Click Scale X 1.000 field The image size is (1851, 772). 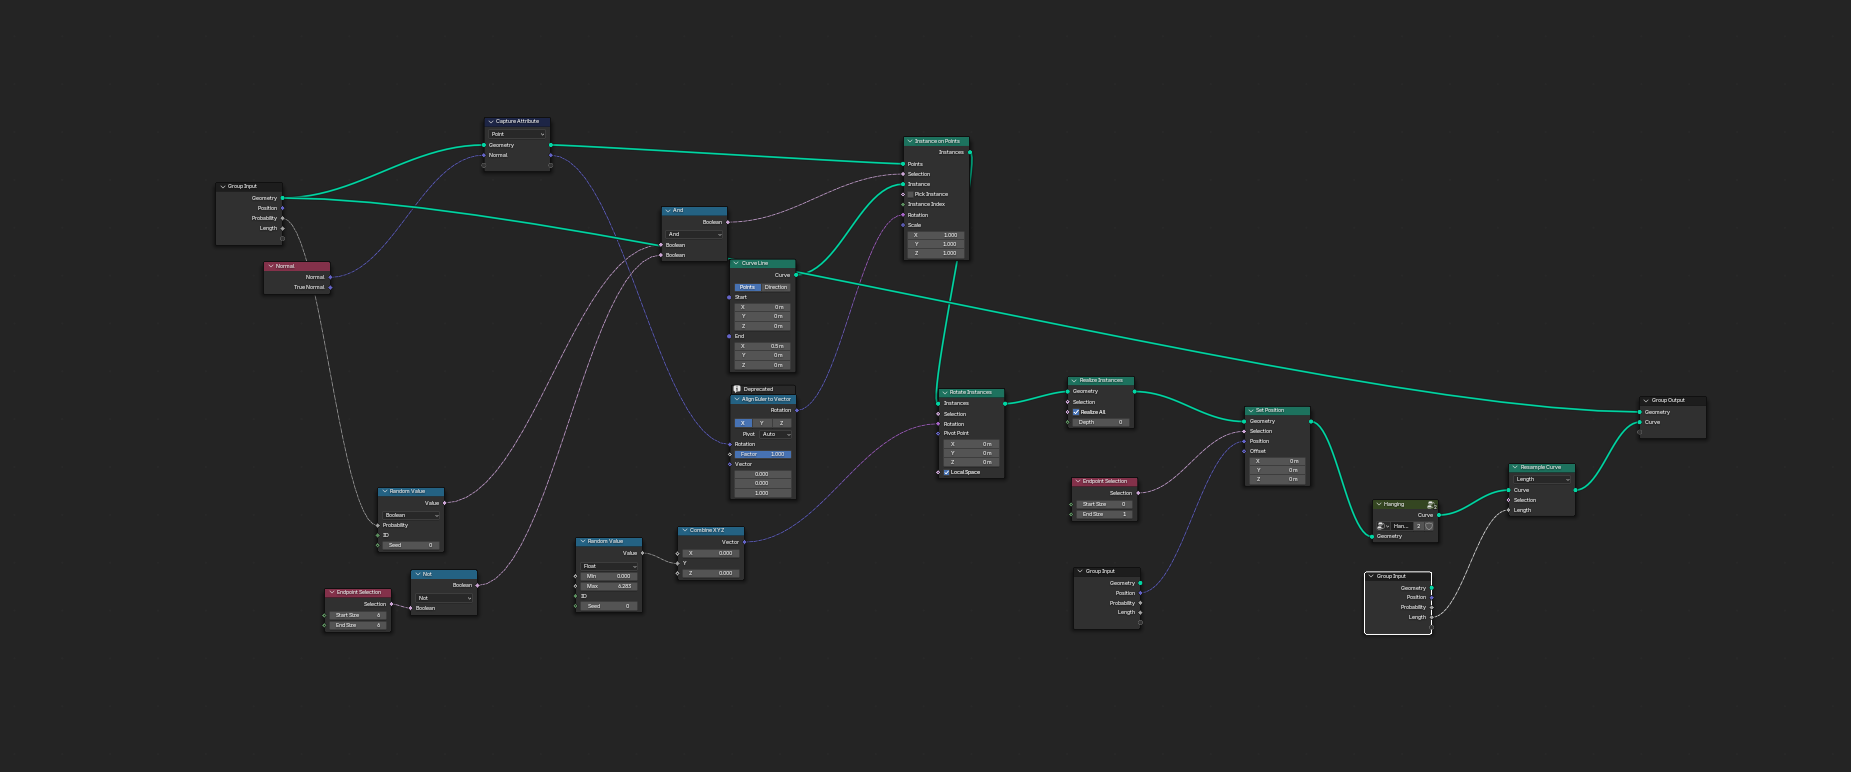tap(936, 235)
